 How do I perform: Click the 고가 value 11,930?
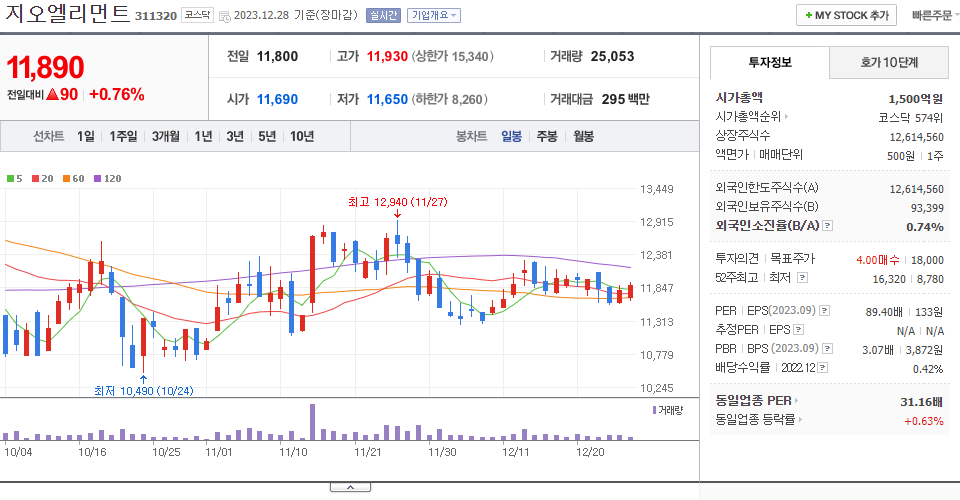[x=387, y=56]
